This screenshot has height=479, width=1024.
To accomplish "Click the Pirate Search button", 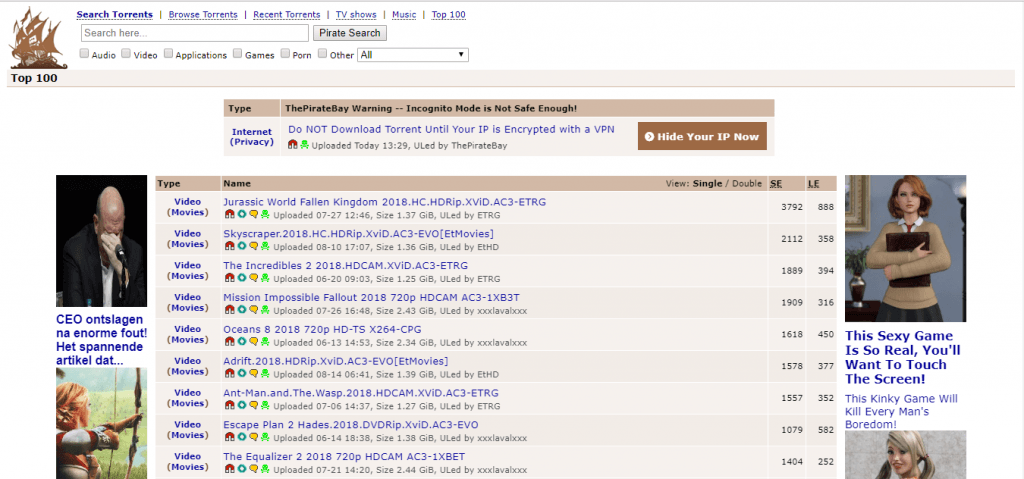I will click(350, 33).
